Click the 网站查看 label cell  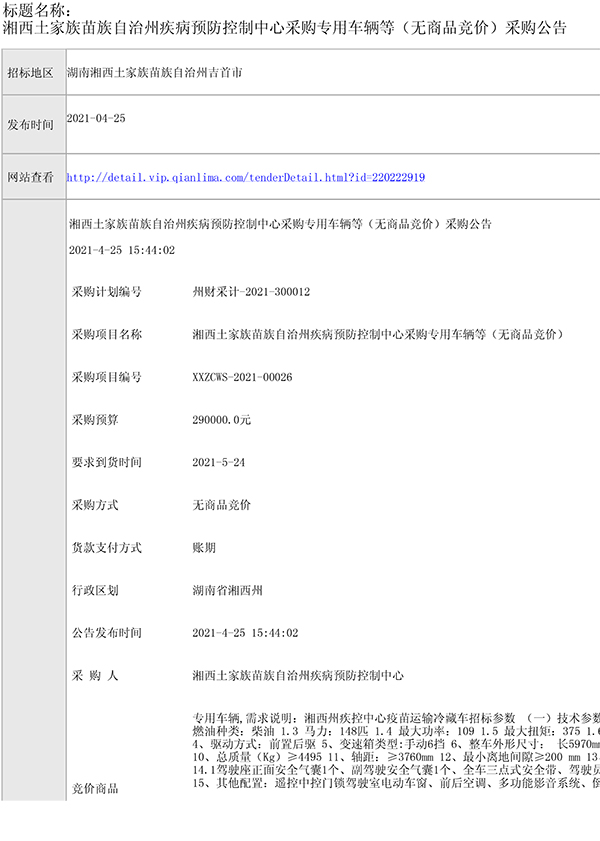pos(34,177)
